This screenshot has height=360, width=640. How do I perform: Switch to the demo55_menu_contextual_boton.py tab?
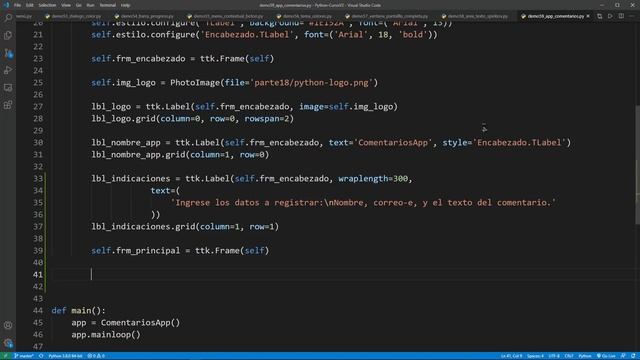pos(229,16)
